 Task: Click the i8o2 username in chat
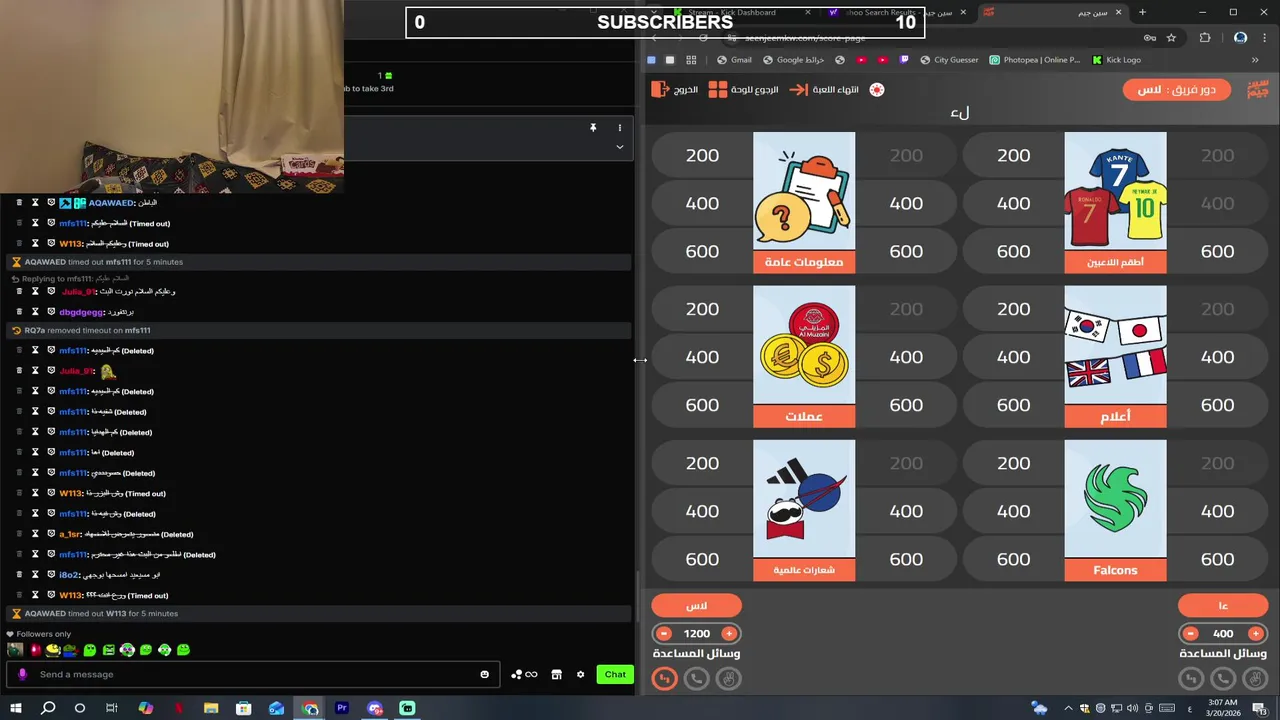[x=68, y=575]
